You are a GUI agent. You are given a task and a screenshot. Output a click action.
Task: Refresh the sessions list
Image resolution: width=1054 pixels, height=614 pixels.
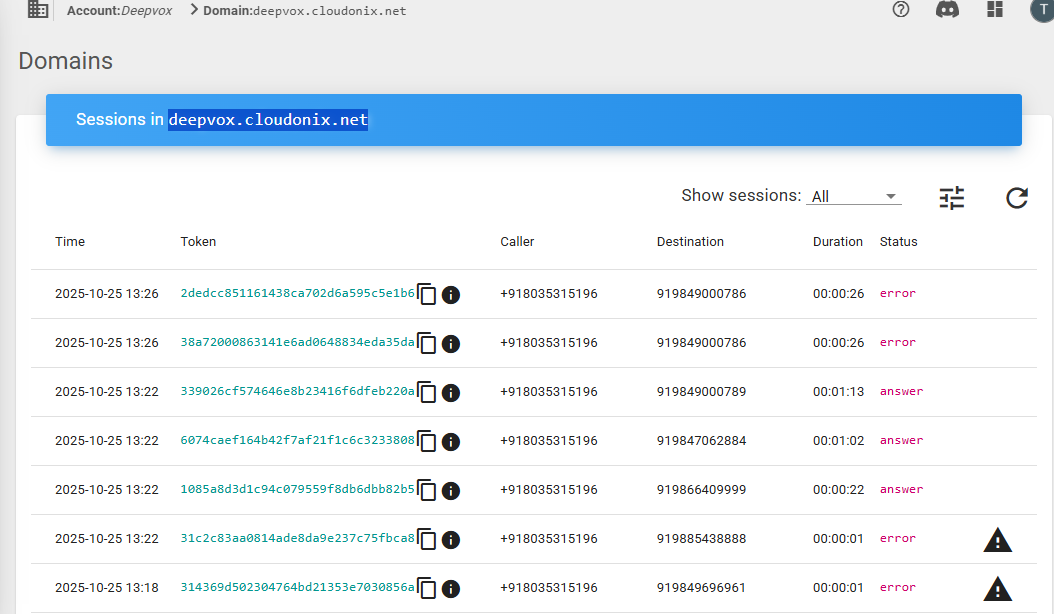coord(1017,198)
